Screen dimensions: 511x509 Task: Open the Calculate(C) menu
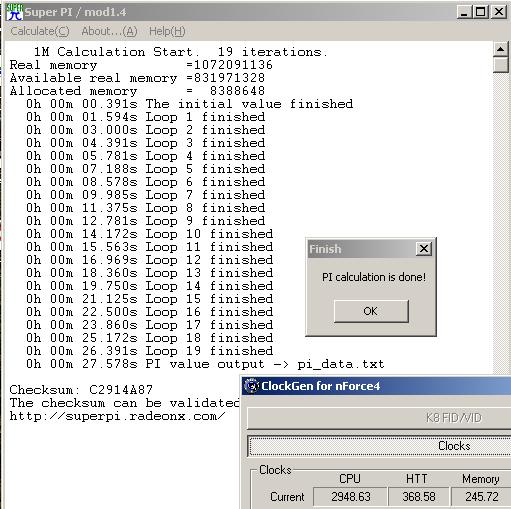click(x=40, y=31)
